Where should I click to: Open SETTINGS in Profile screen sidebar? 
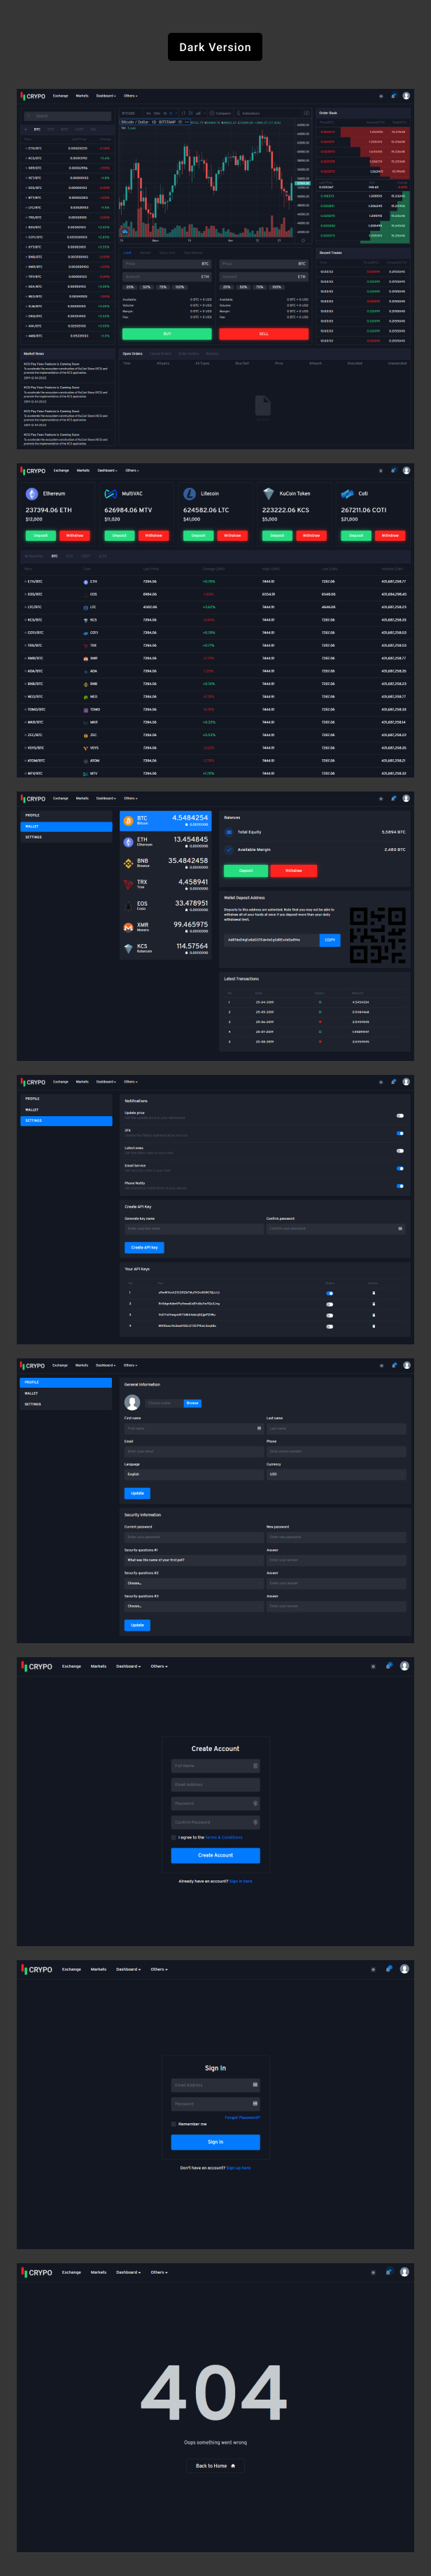tap(66, 1404)
